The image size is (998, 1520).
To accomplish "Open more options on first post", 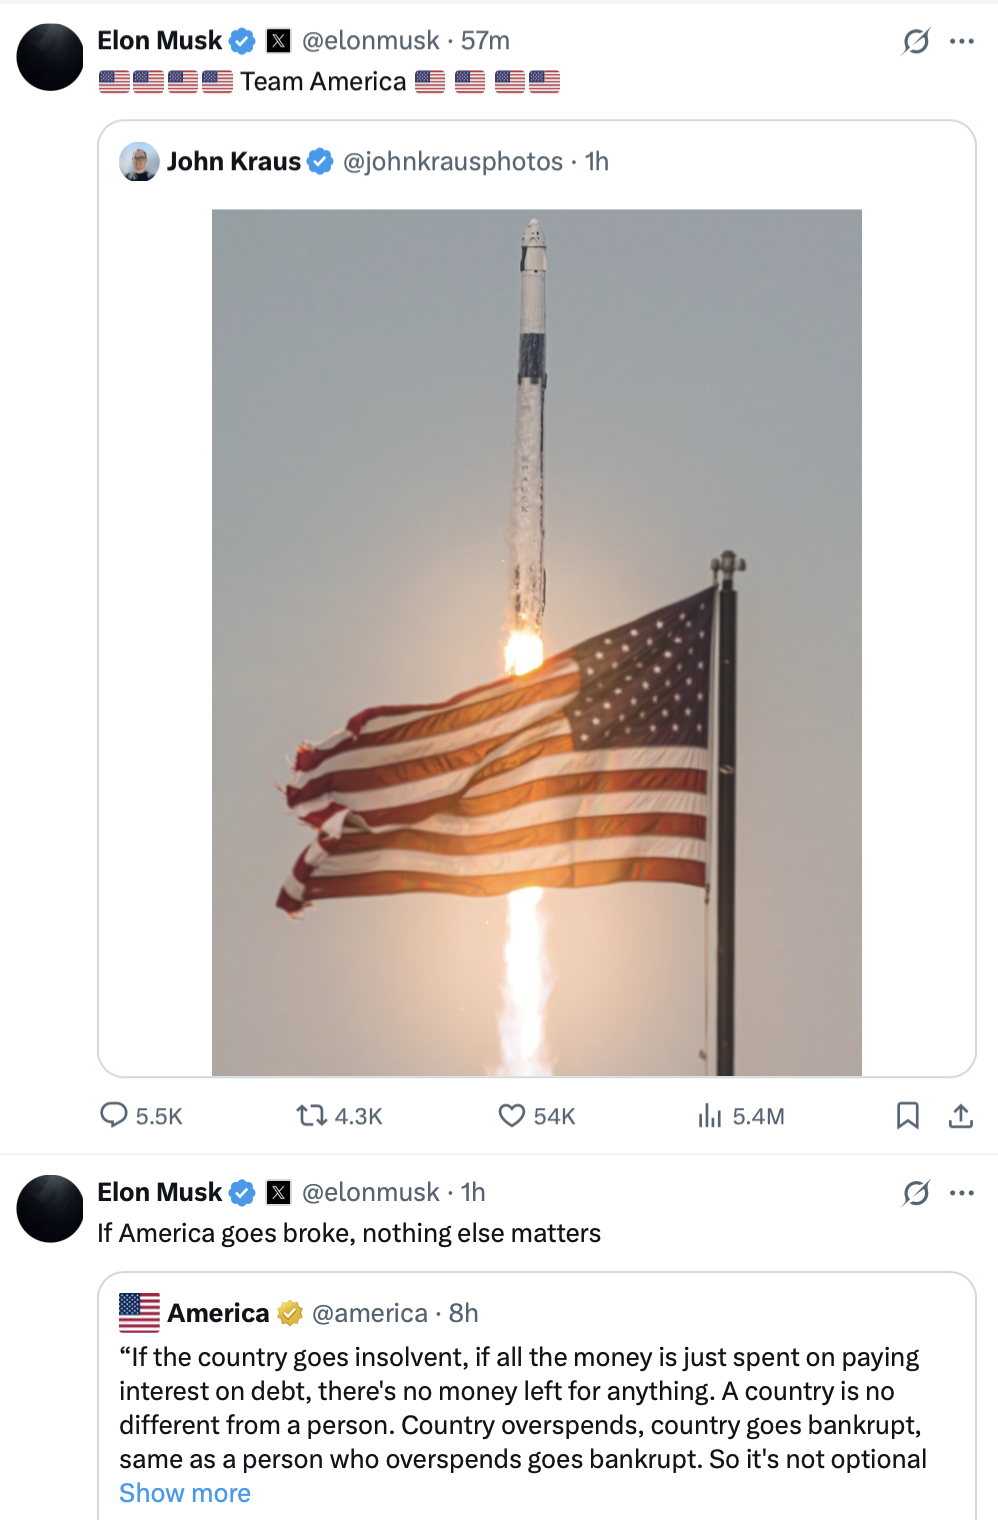I will point(962,41).
